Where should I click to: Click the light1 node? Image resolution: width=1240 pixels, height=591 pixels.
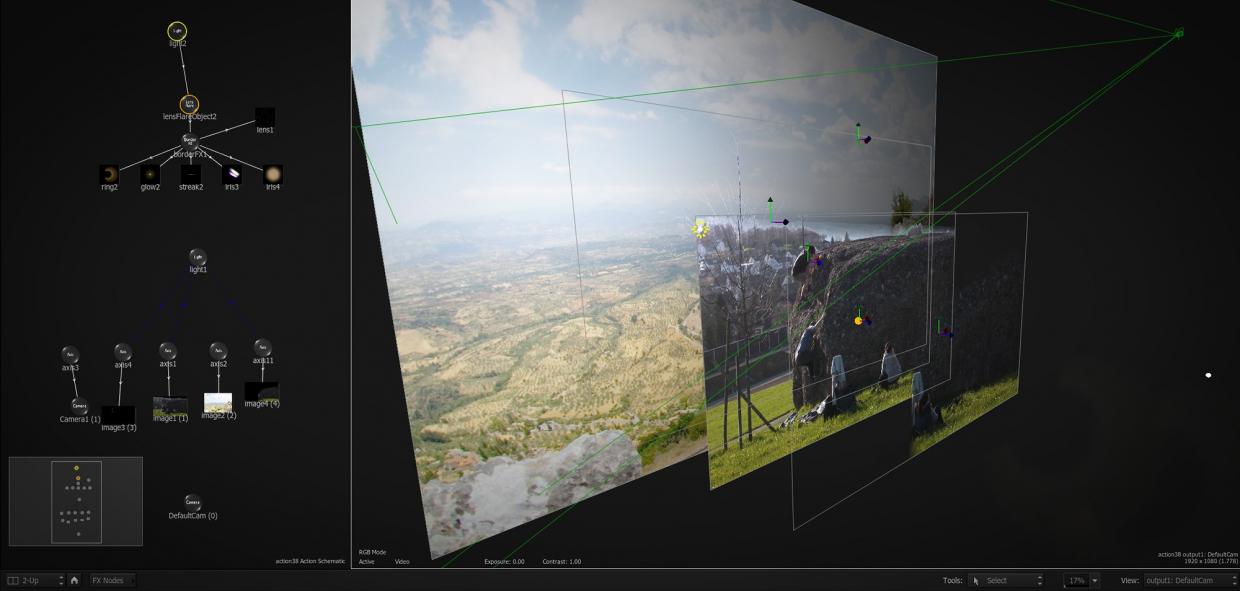coord(198,258)
